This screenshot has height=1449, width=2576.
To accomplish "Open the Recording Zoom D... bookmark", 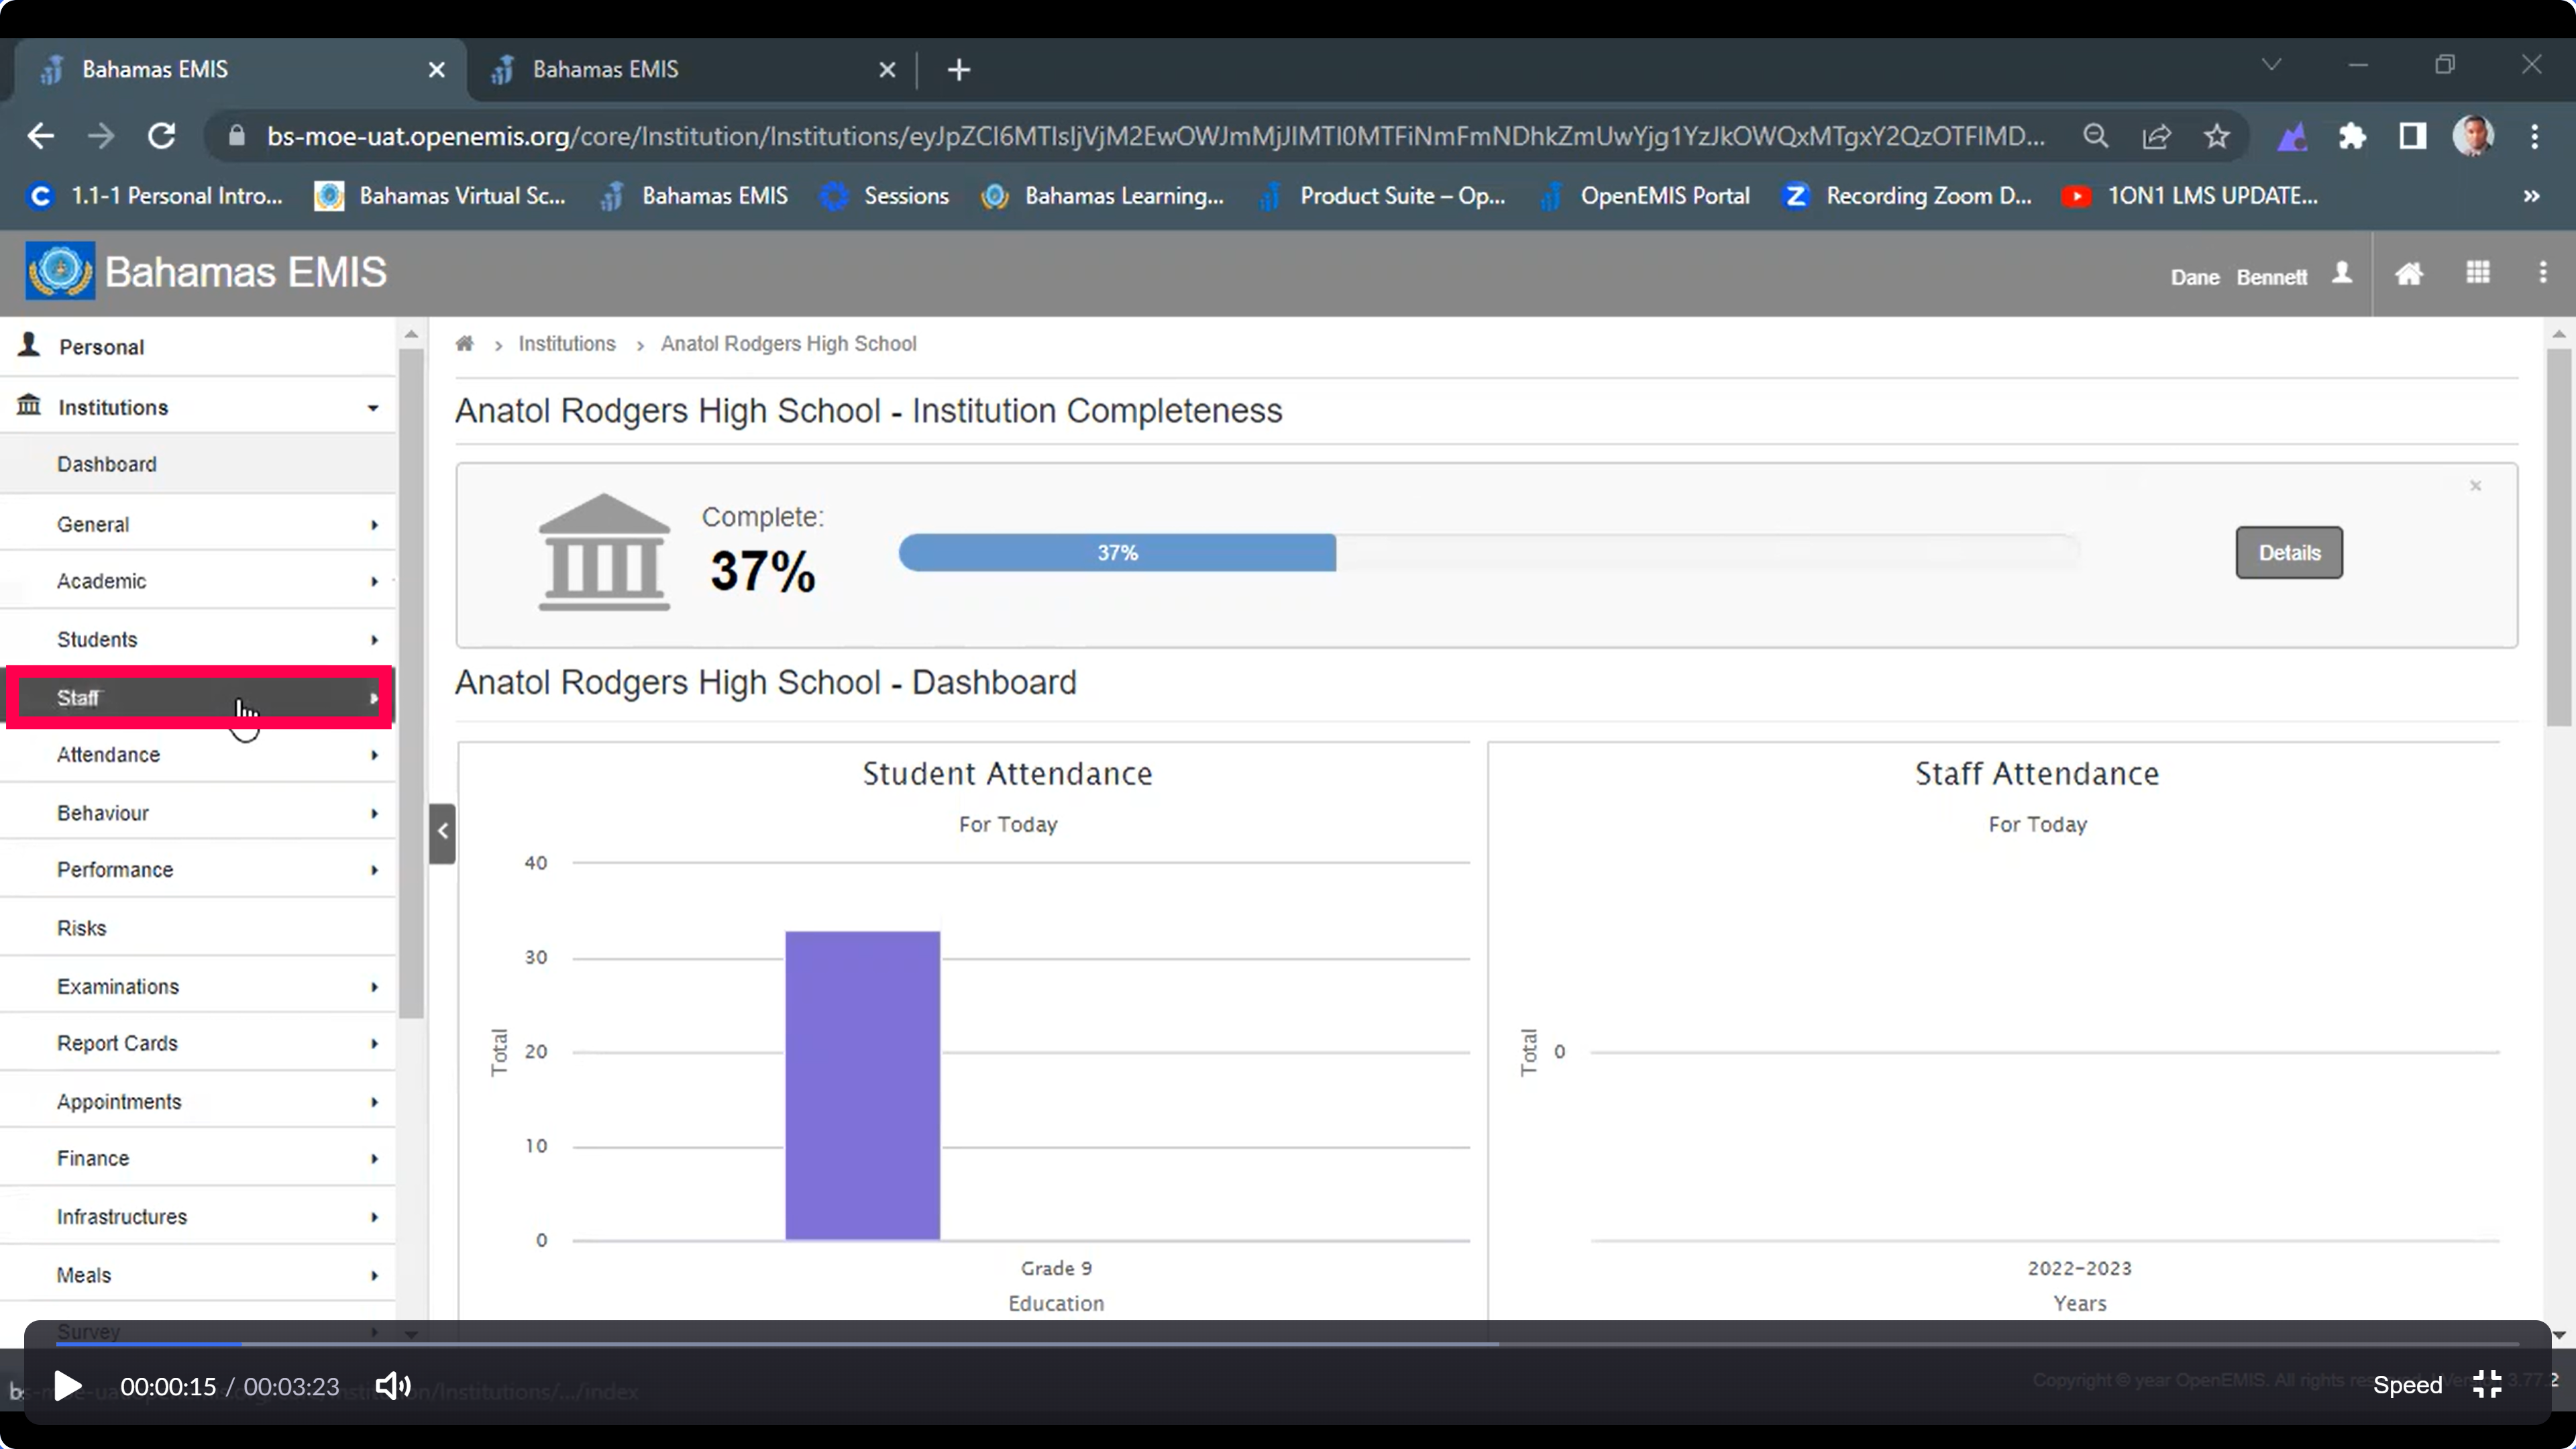I will point(1907,196).
